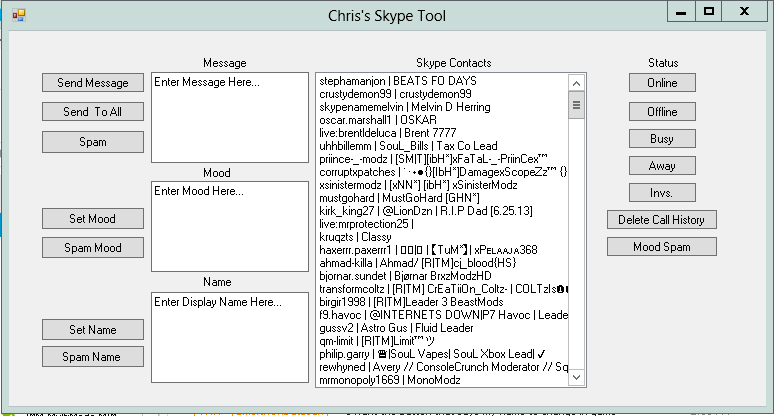774x416 pixels.
Task: Minimize the Chris's Skype Tool window
Action: point(681,11)
